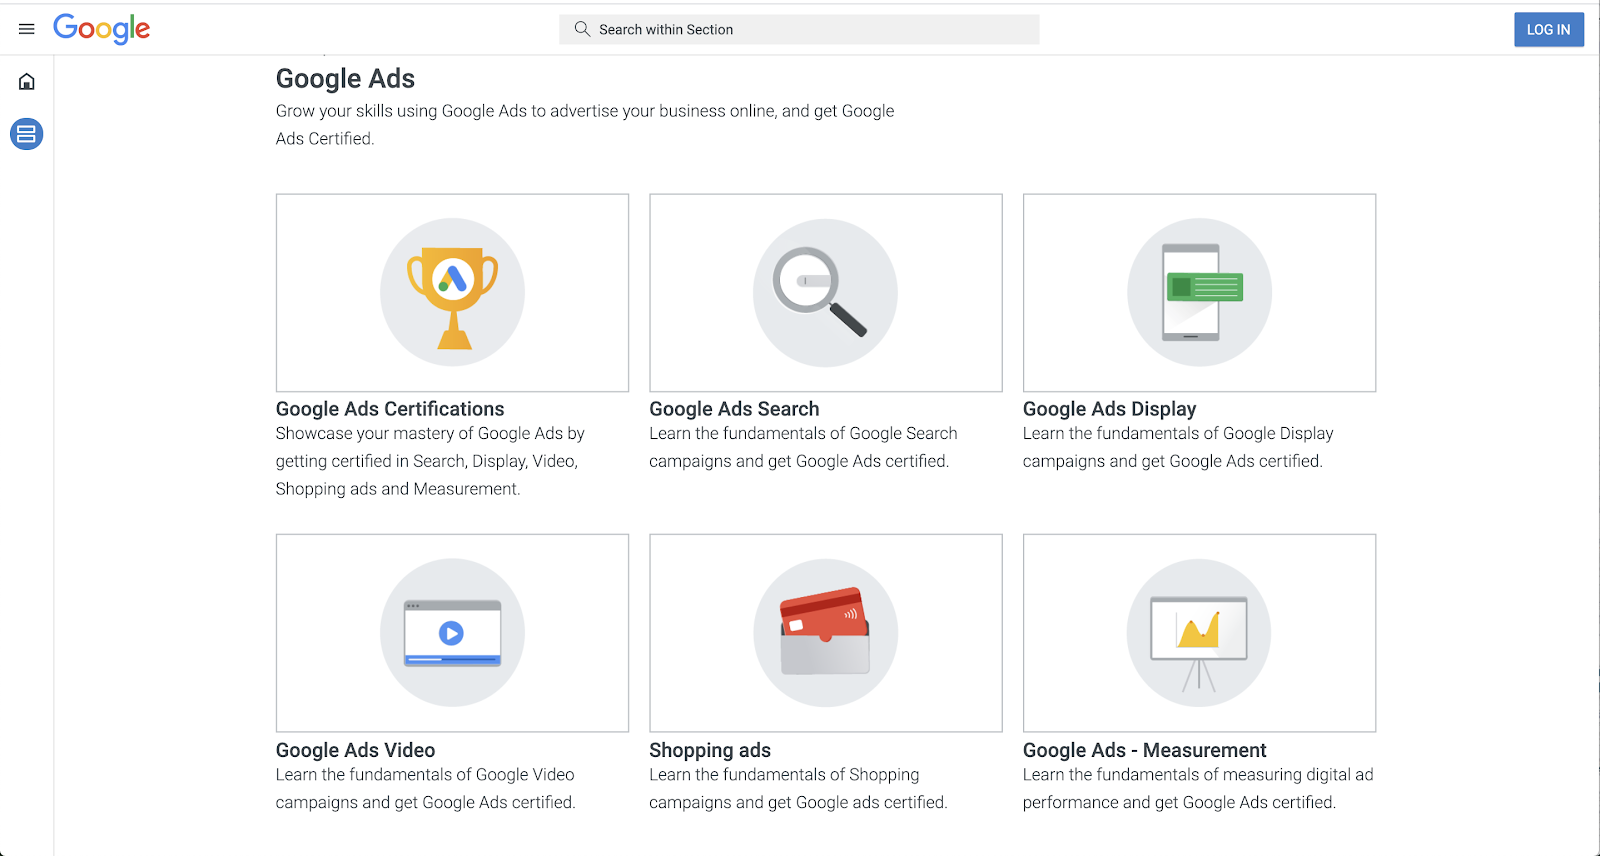
Task: Open Google Ads Search title link
Action: point(734,409)
